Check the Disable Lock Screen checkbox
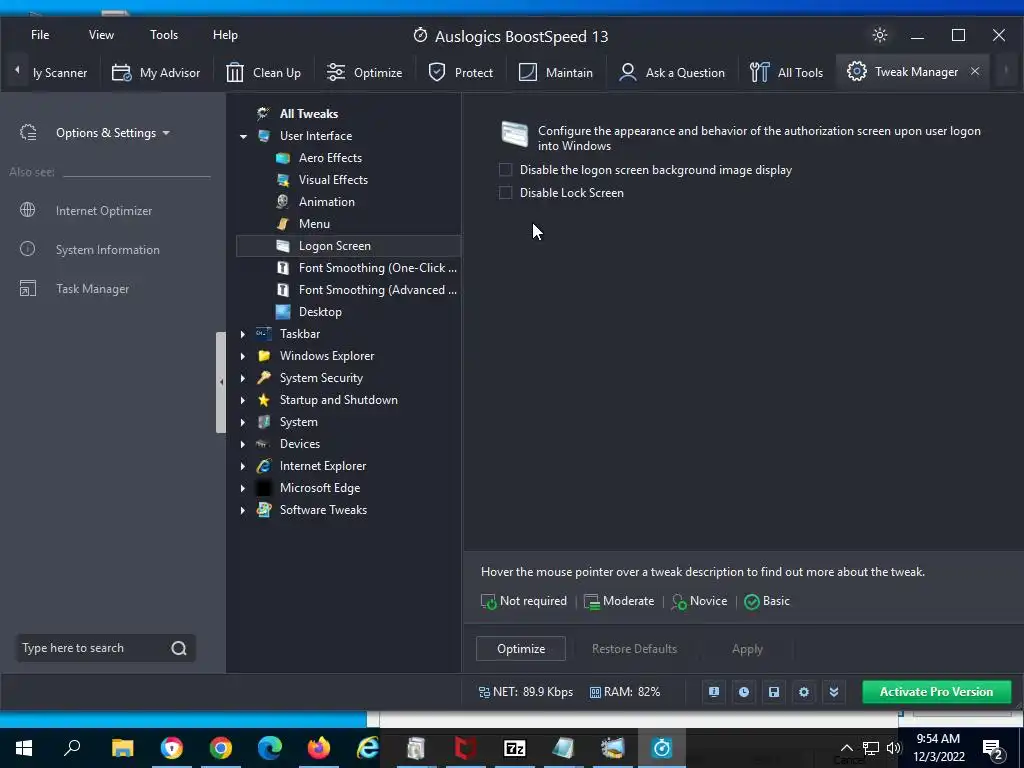The image size is (1024, 768). (505, 193)
